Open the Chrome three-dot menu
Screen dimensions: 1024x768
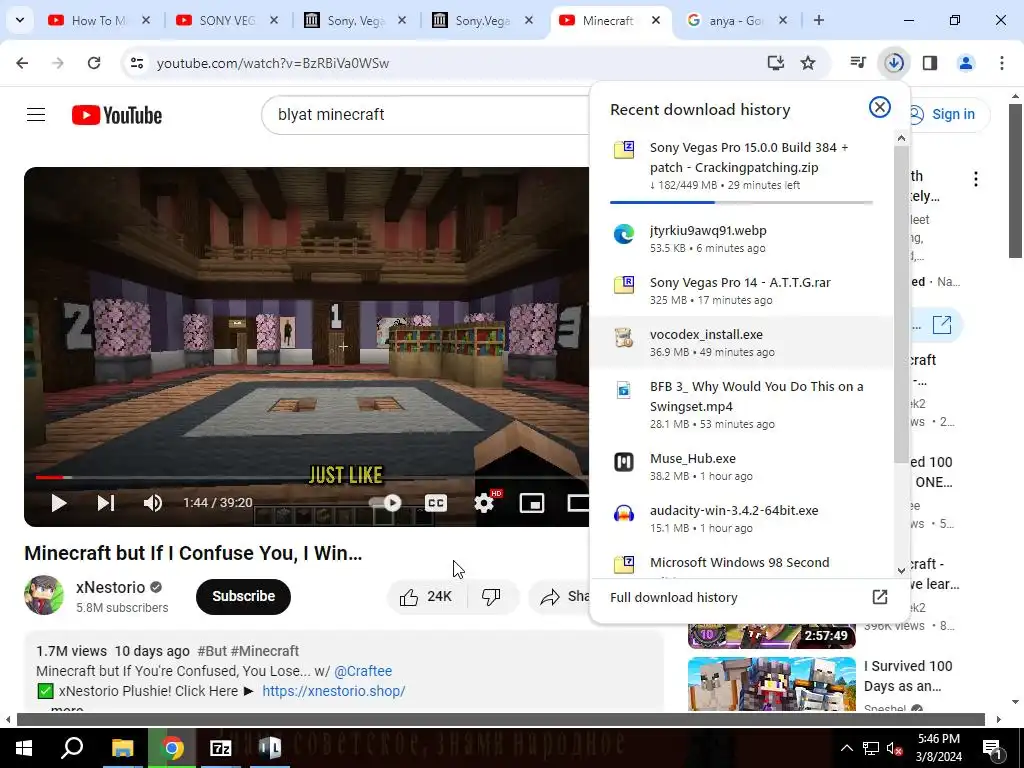[x=1002, y=63]
